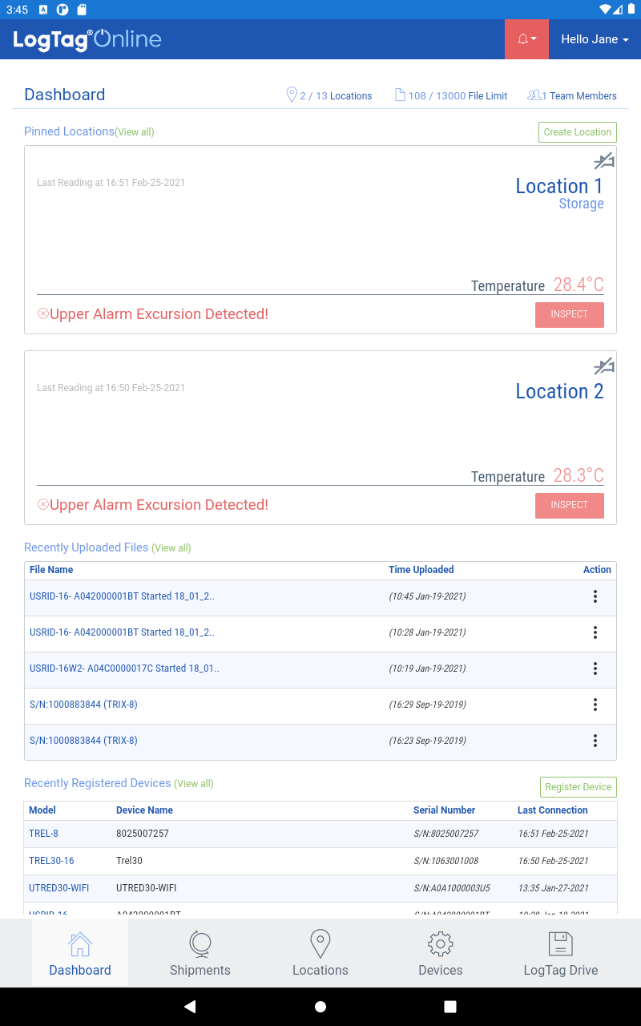
Task: Open the Dashboard tab
Action: coord(80,953)
